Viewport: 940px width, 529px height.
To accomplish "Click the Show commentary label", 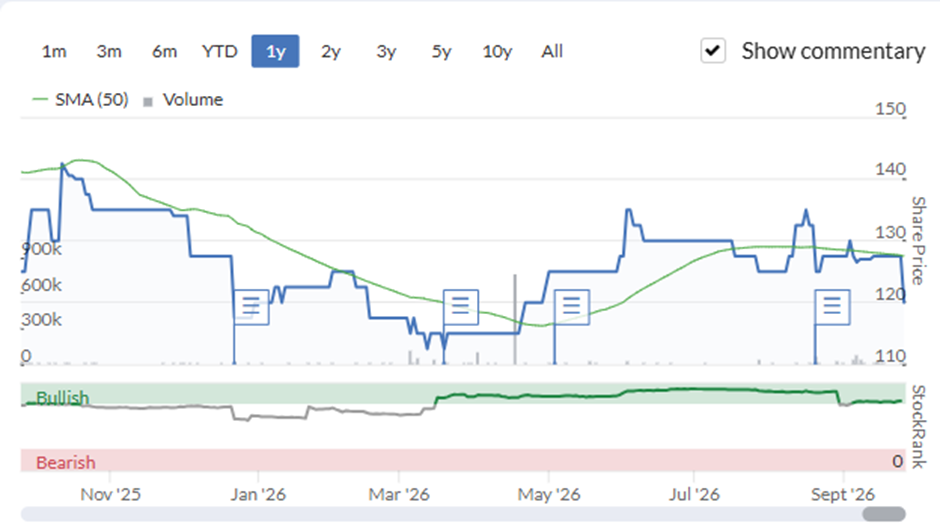I will [x=833, y=52].
